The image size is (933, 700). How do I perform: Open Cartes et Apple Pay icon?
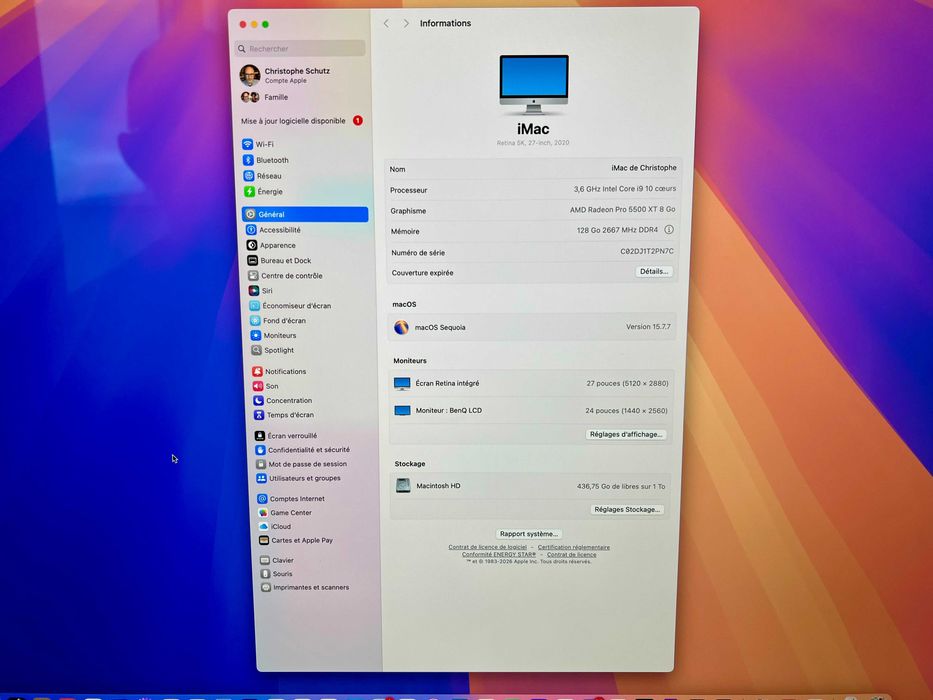264,540
